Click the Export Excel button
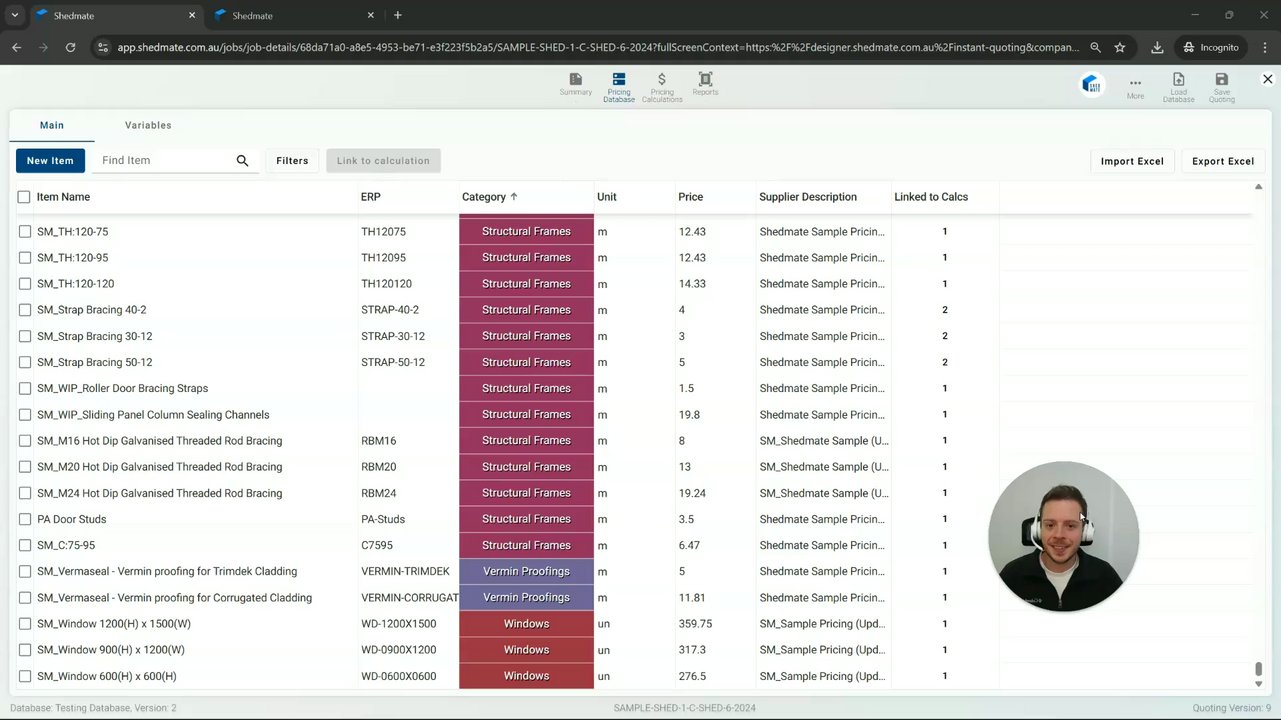The image size is (1281, 720). pos(1223,161)
